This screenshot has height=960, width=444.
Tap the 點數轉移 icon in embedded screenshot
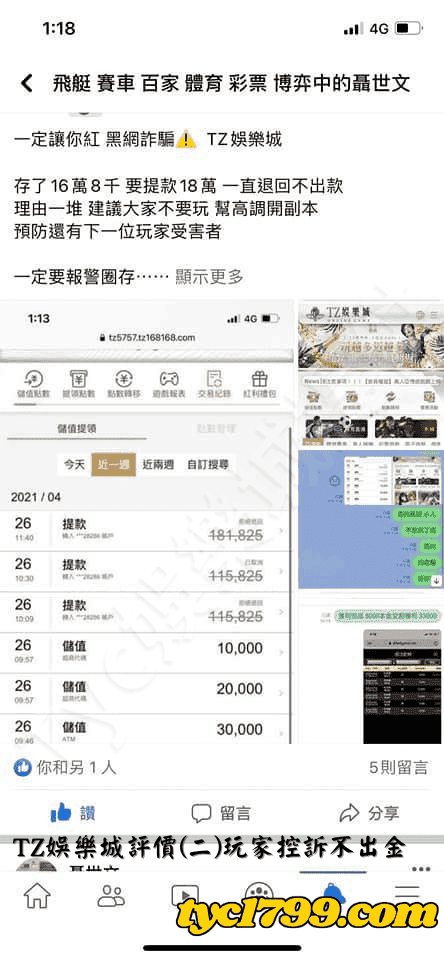(x=124, y=384)
